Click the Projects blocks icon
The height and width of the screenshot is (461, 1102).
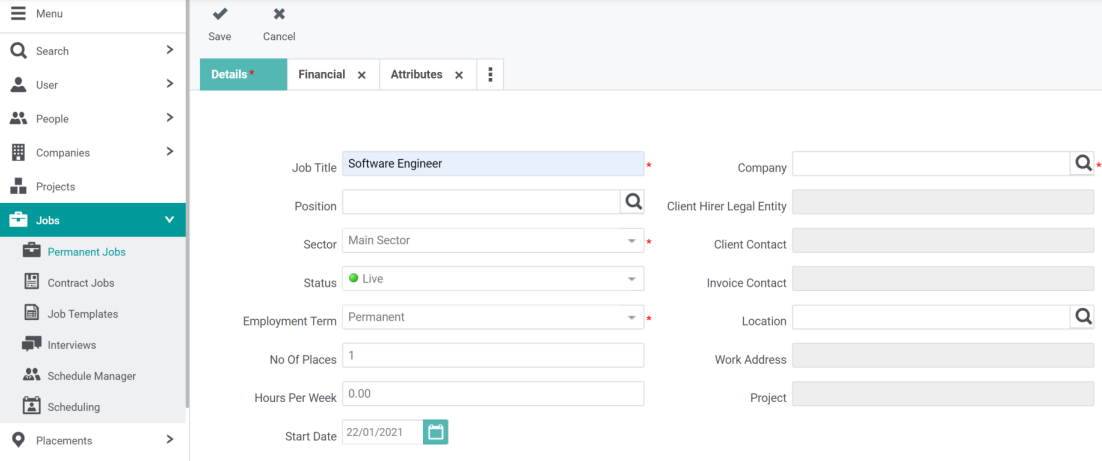[18, 186]
